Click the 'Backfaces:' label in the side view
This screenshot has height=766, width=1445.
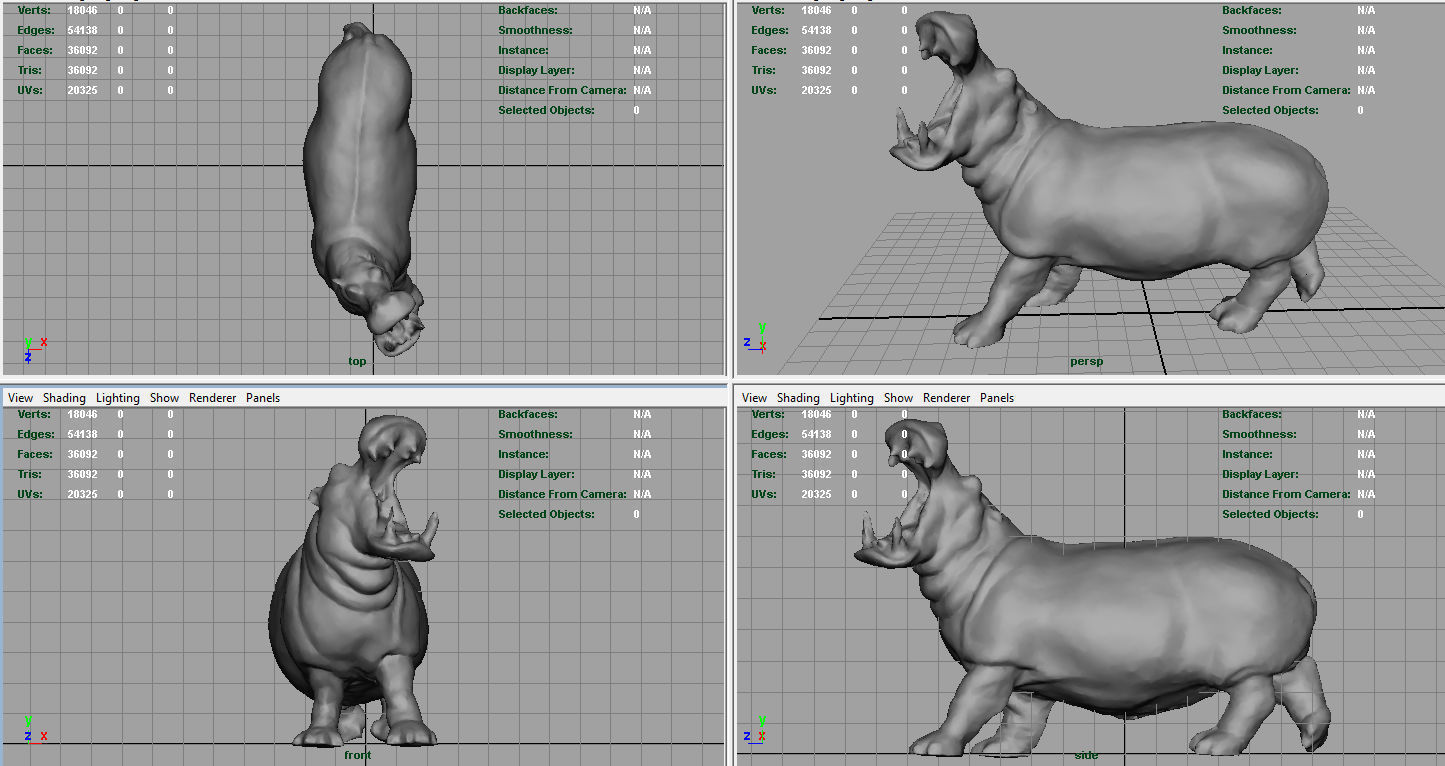pyautogui.click(x=1253, y=414)
